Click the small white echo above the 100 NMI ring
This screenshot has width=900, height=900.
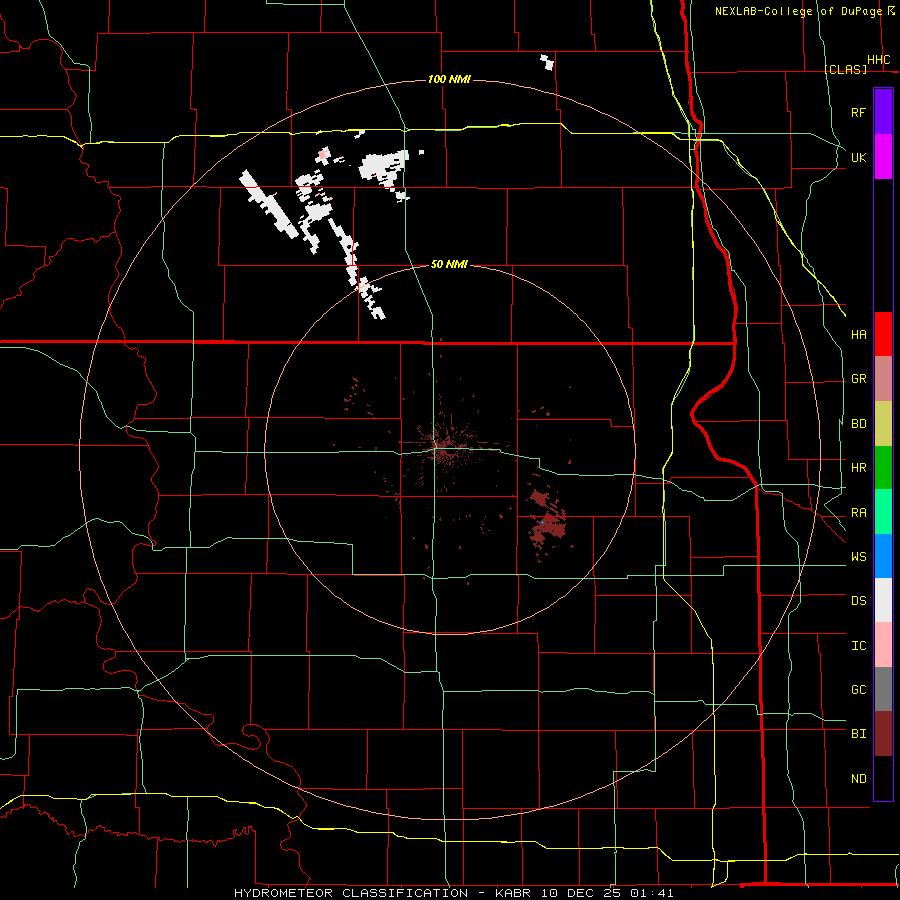tap(547, 61)
